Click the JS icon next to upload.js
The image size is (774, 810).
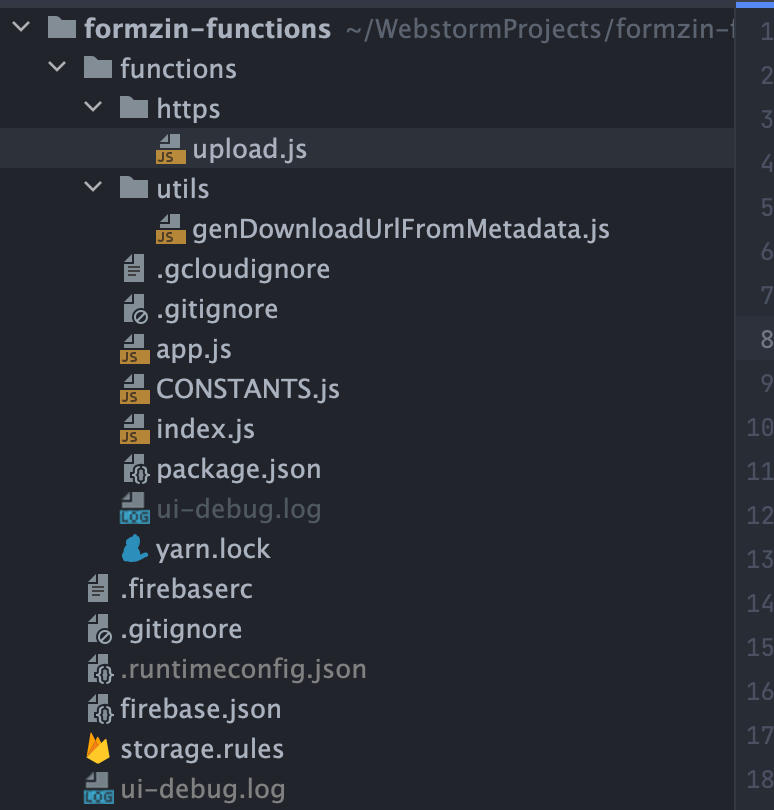pyautogui.click(x=170, y=149)
